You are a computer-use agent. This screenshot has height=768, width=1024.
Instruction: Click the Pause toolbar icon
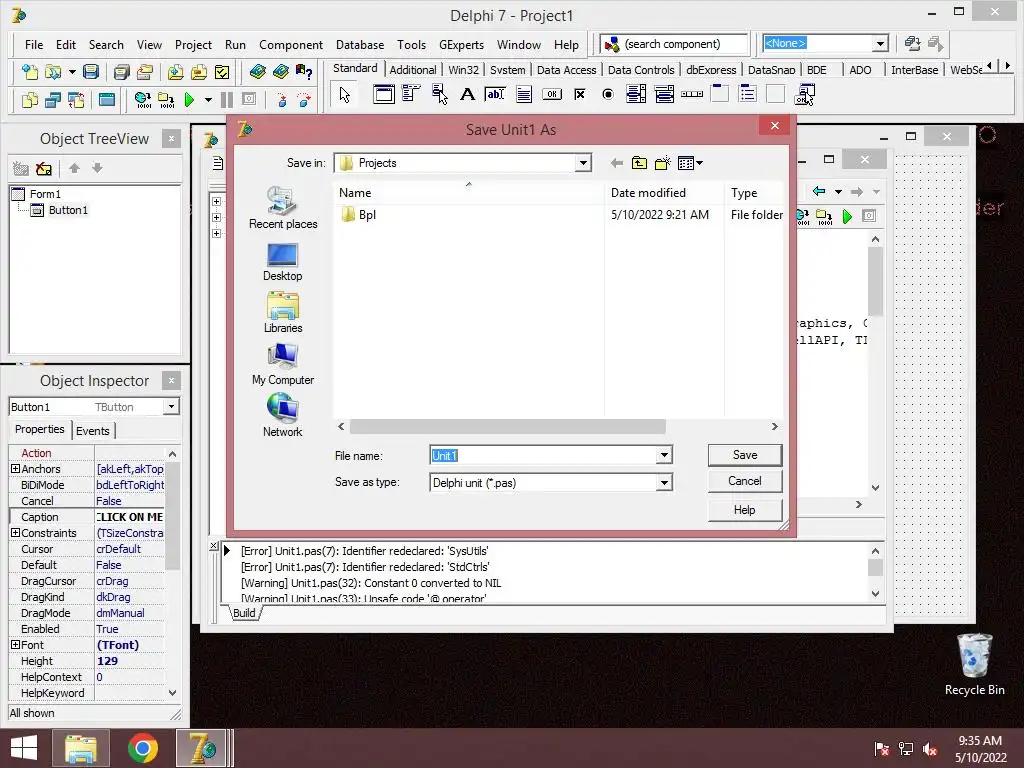227,100
